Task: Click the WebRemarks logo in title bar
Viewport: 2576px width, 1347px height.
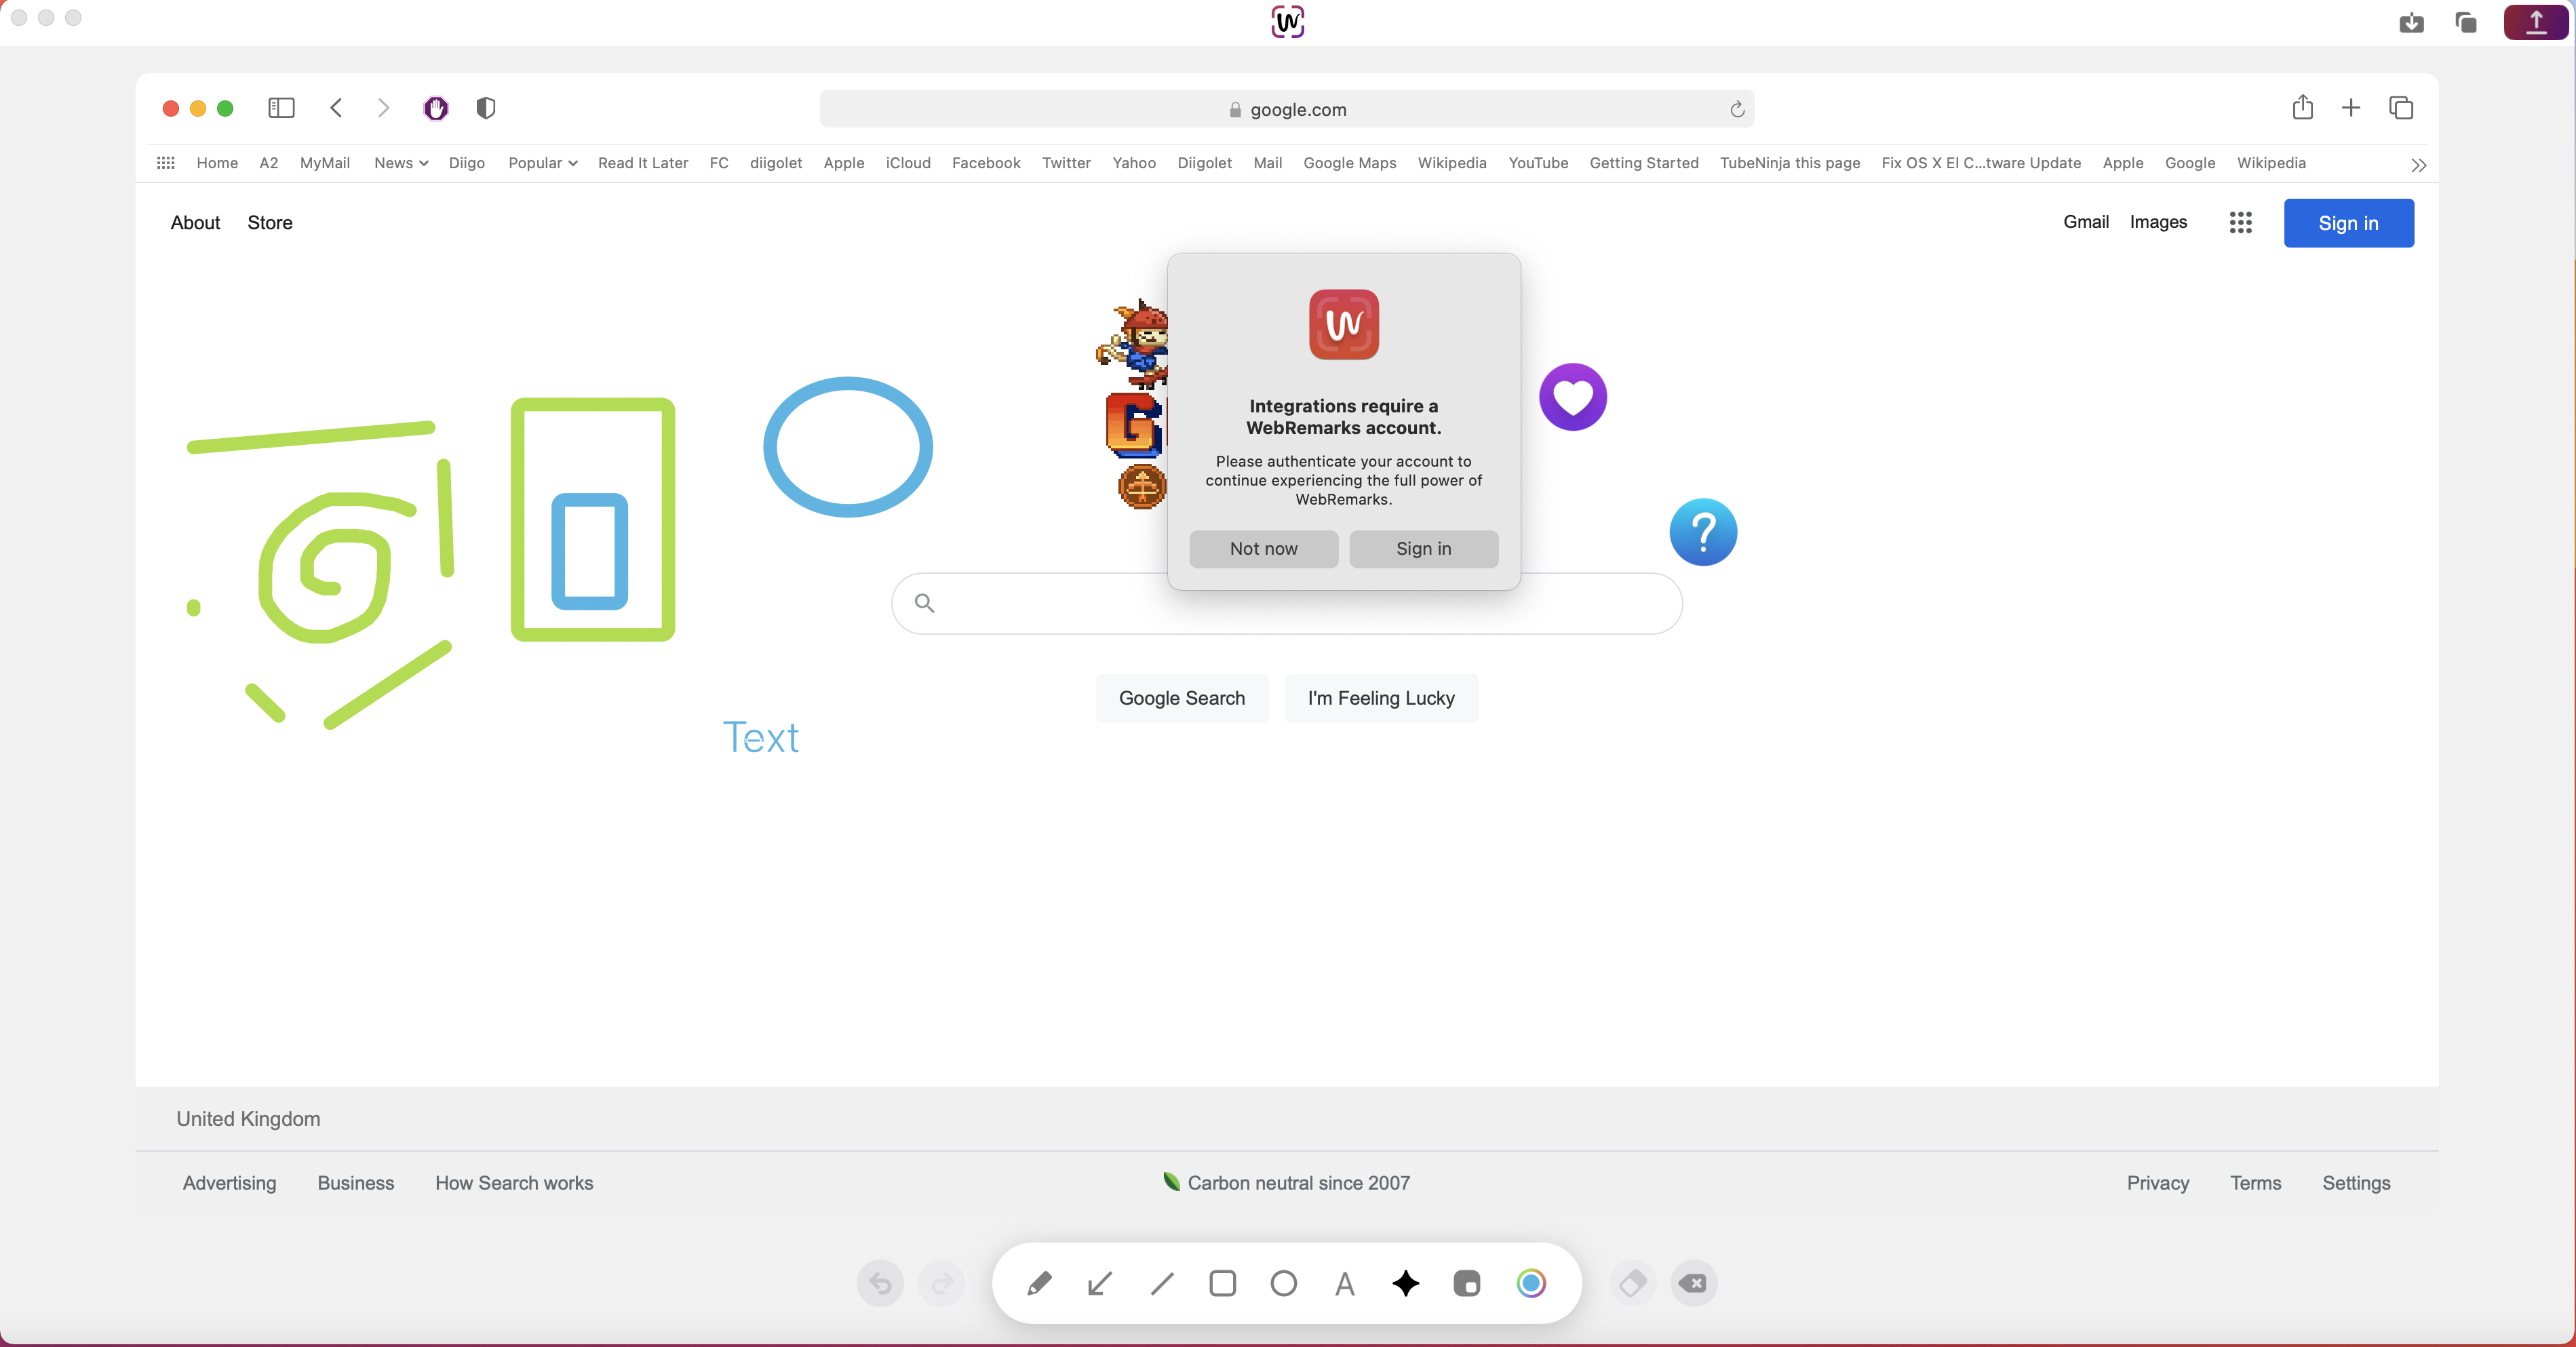Action: 1288,21
